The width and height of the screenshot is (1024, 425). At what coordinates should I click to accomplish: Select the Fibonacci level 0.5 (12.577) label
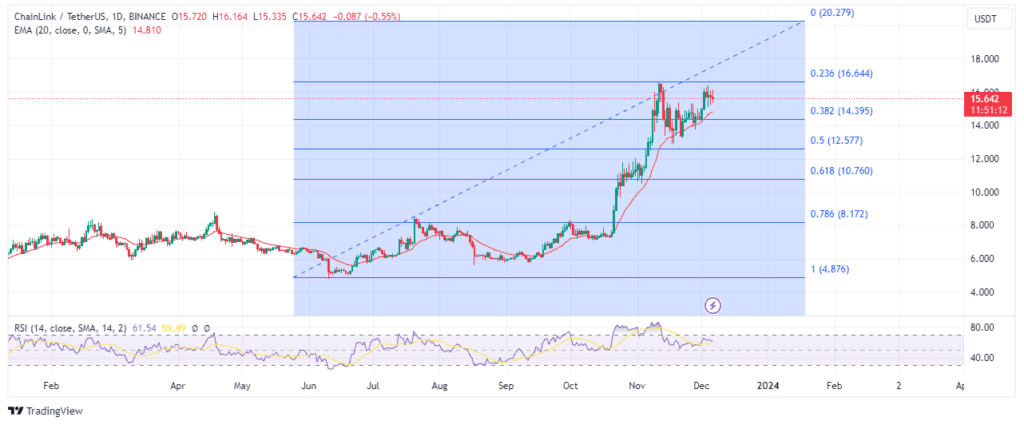pyautogui.click(x=836, y=141)
